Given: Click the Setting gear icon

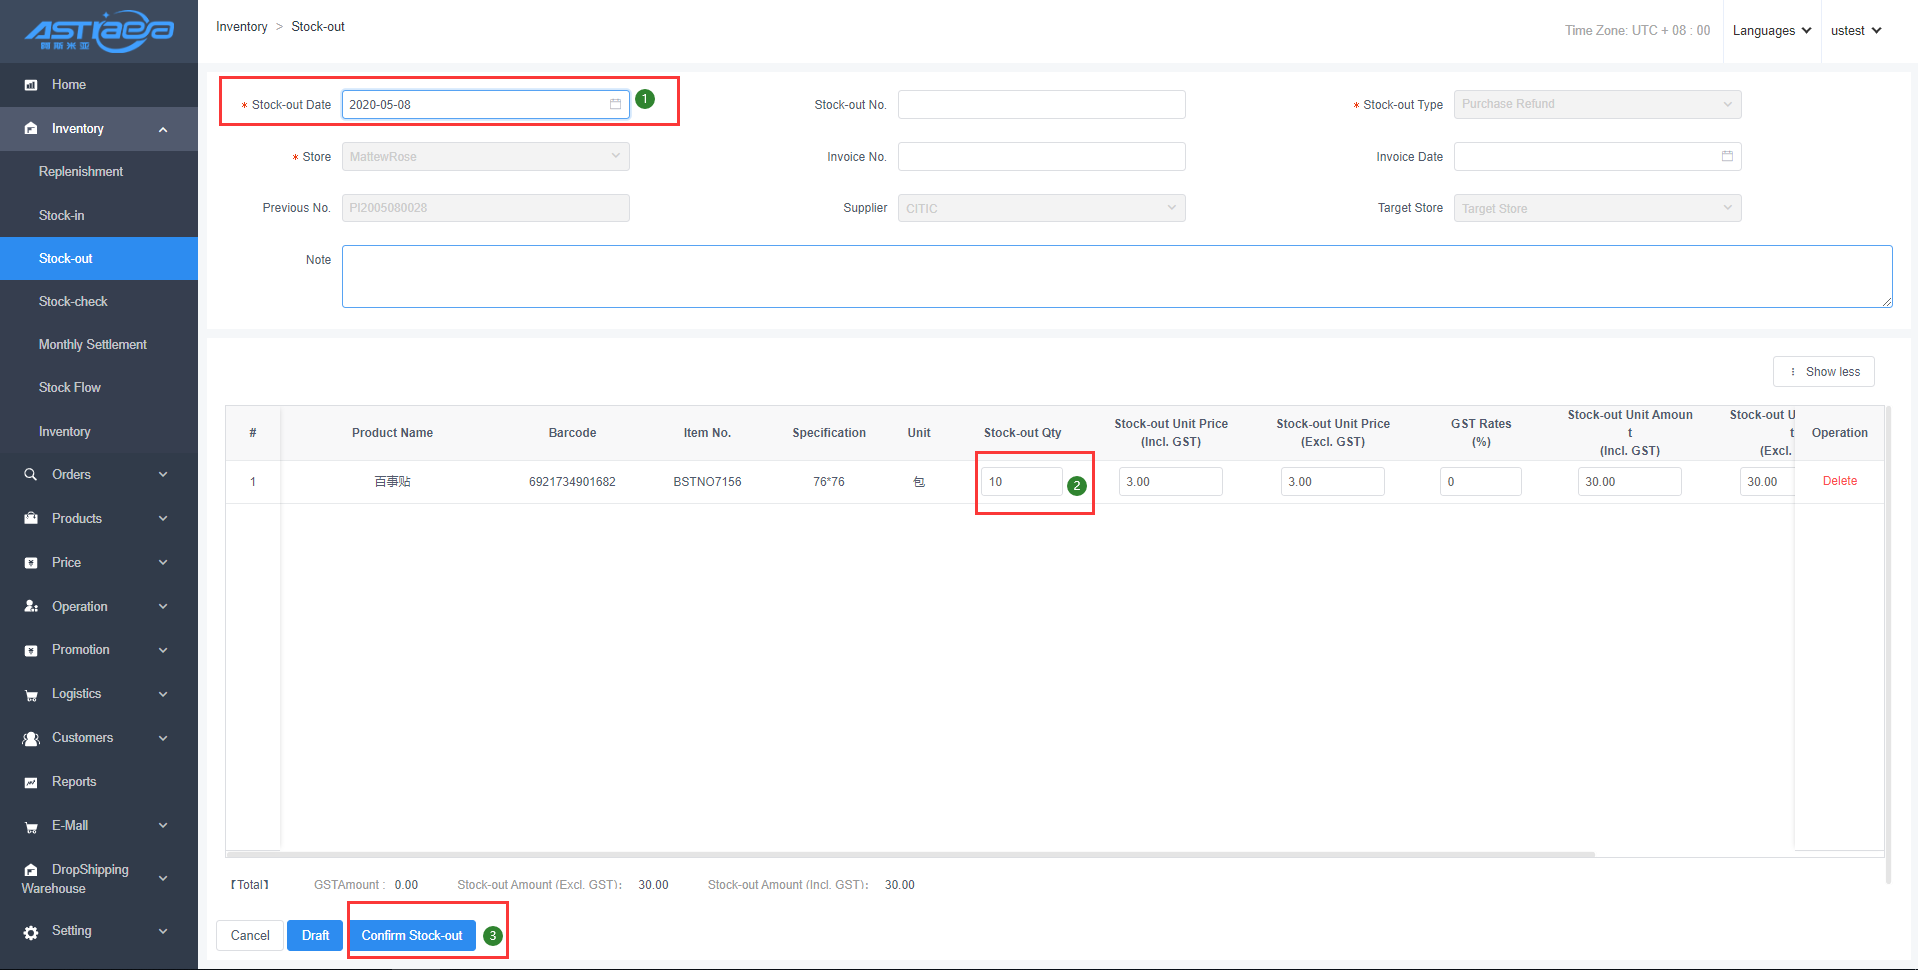Looking at the screenshot, I should pos(31,931).
